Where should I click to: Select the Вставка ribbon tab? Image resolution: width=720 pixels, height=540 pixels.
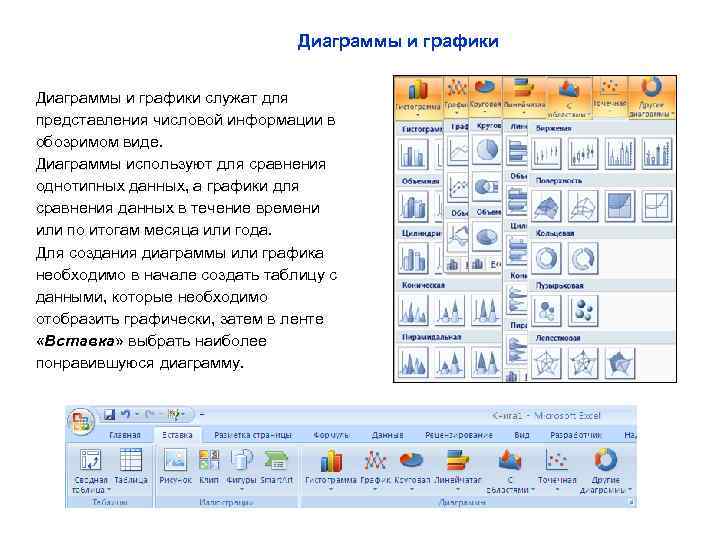point(177,435)
